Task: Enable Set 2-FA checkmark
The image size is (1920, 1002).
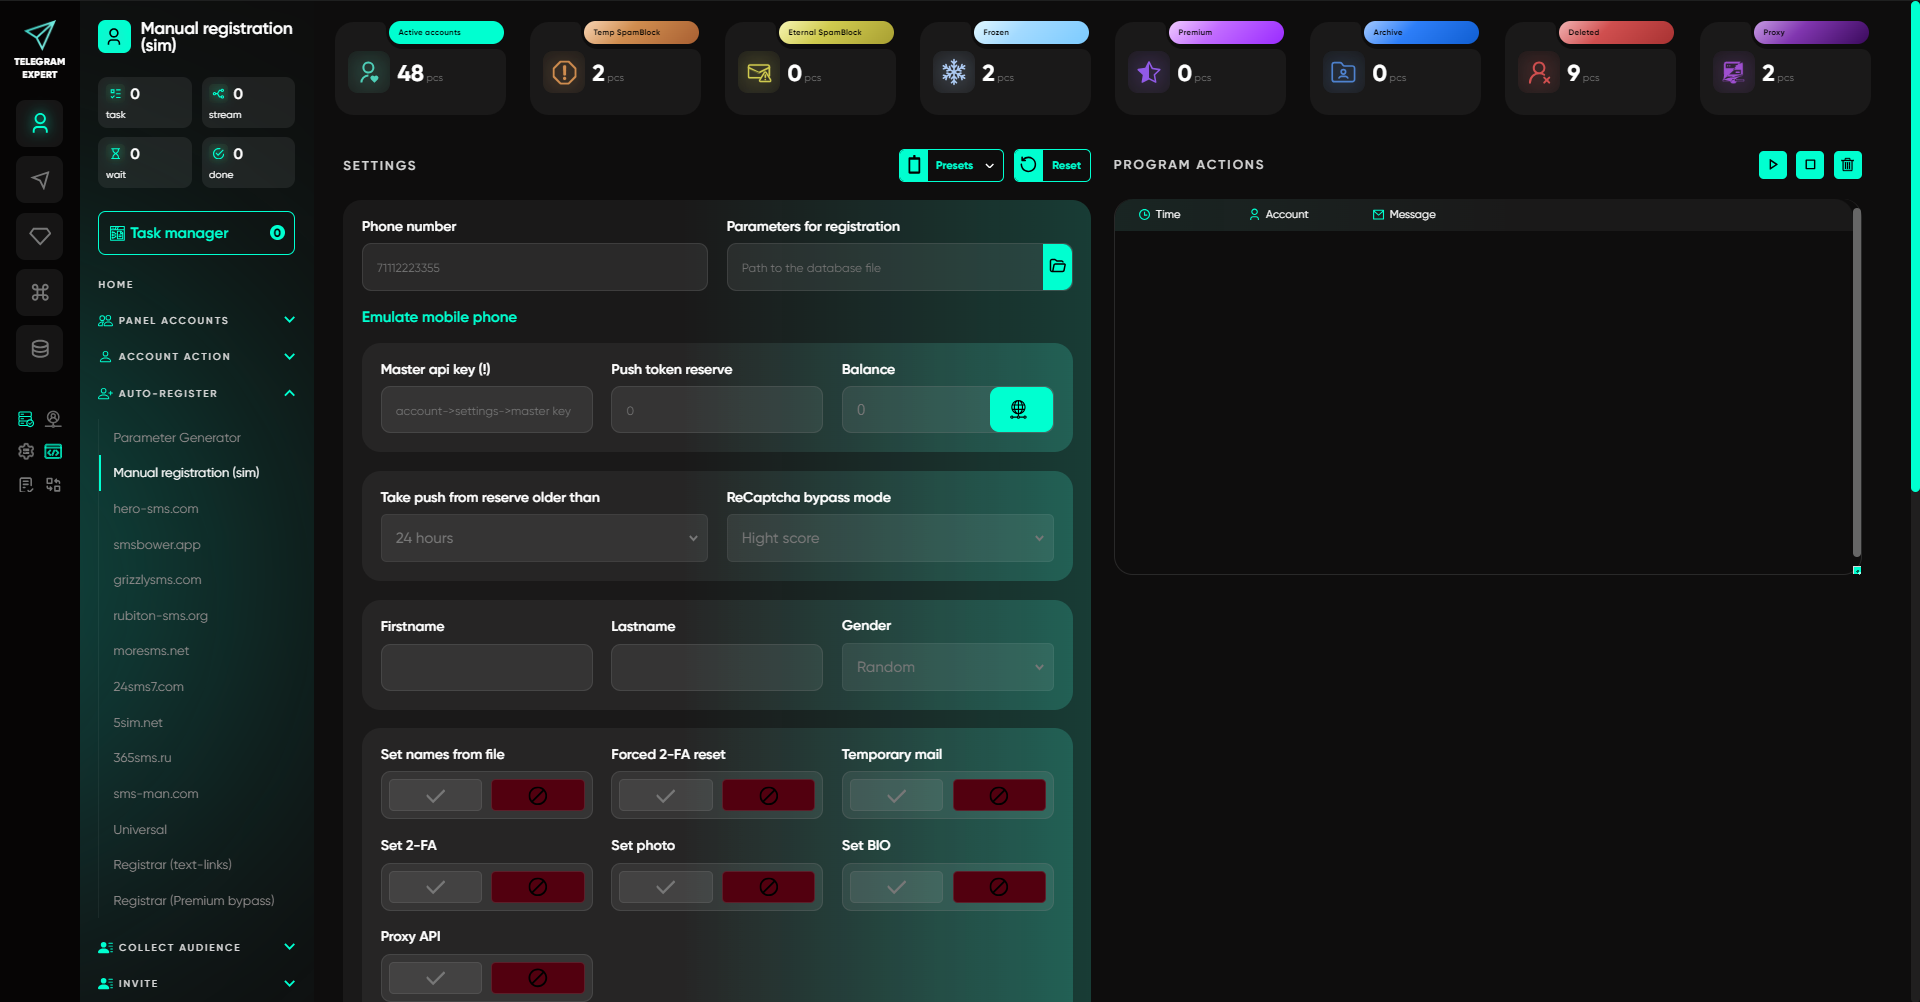Action: [435, 887]
